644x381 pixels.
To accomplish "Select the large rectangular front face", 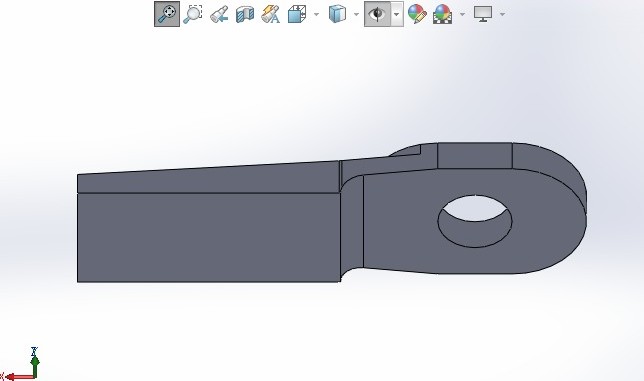I will click(x=209, y=237).
